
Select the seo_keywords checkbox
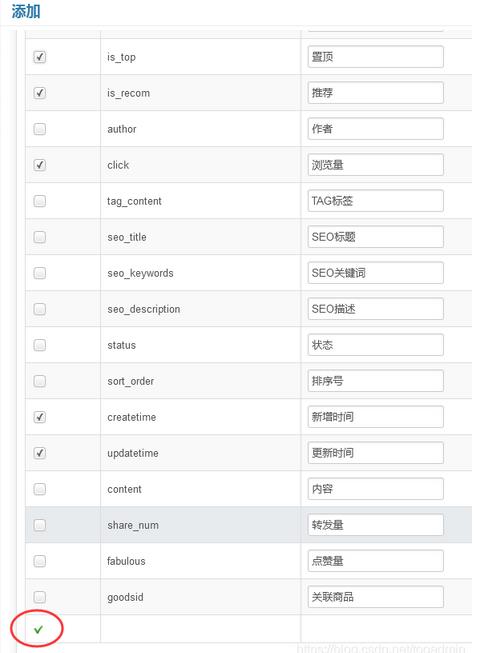[40, 273]
